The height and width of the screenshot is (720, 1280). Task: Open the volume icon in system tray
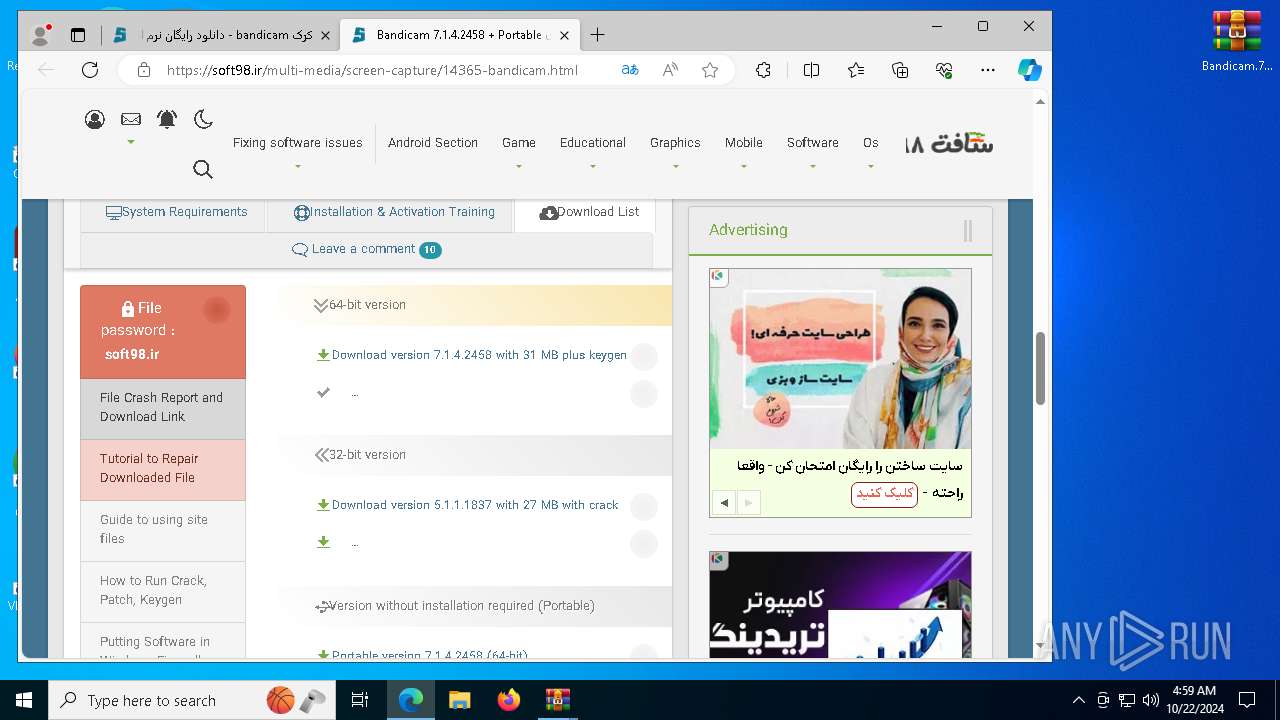click(x=1150, y=700)
